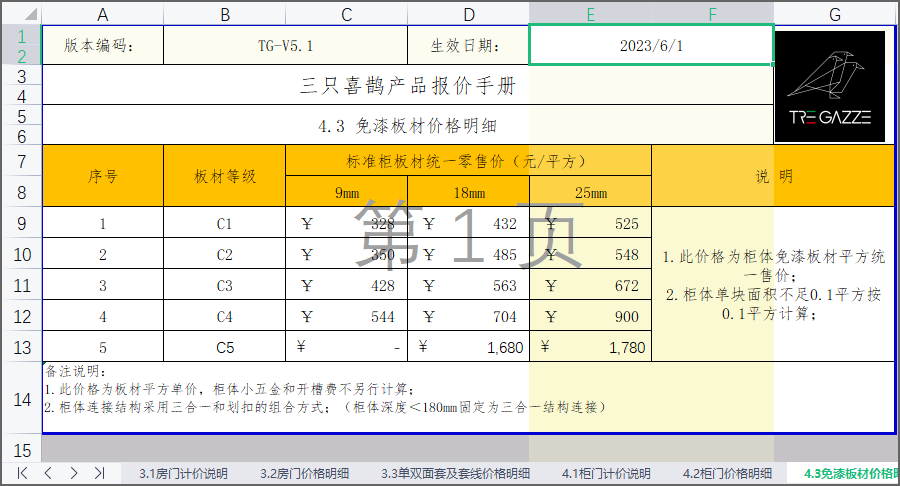Select row 14 header
Image resolution: width=900 pixels, height=486 pixels.
click(21, 399)
